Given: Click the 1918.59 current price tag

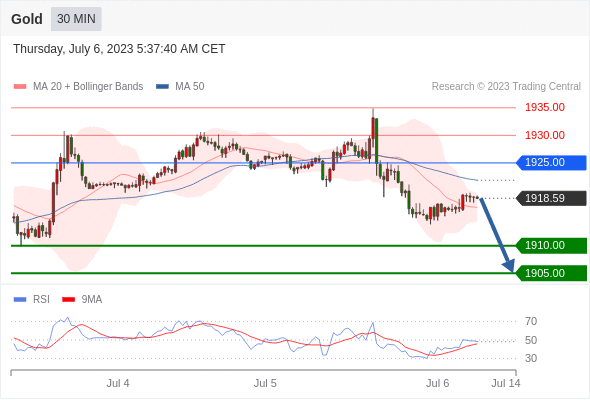Looking at the screenshot, I should [x=551, y=198].
